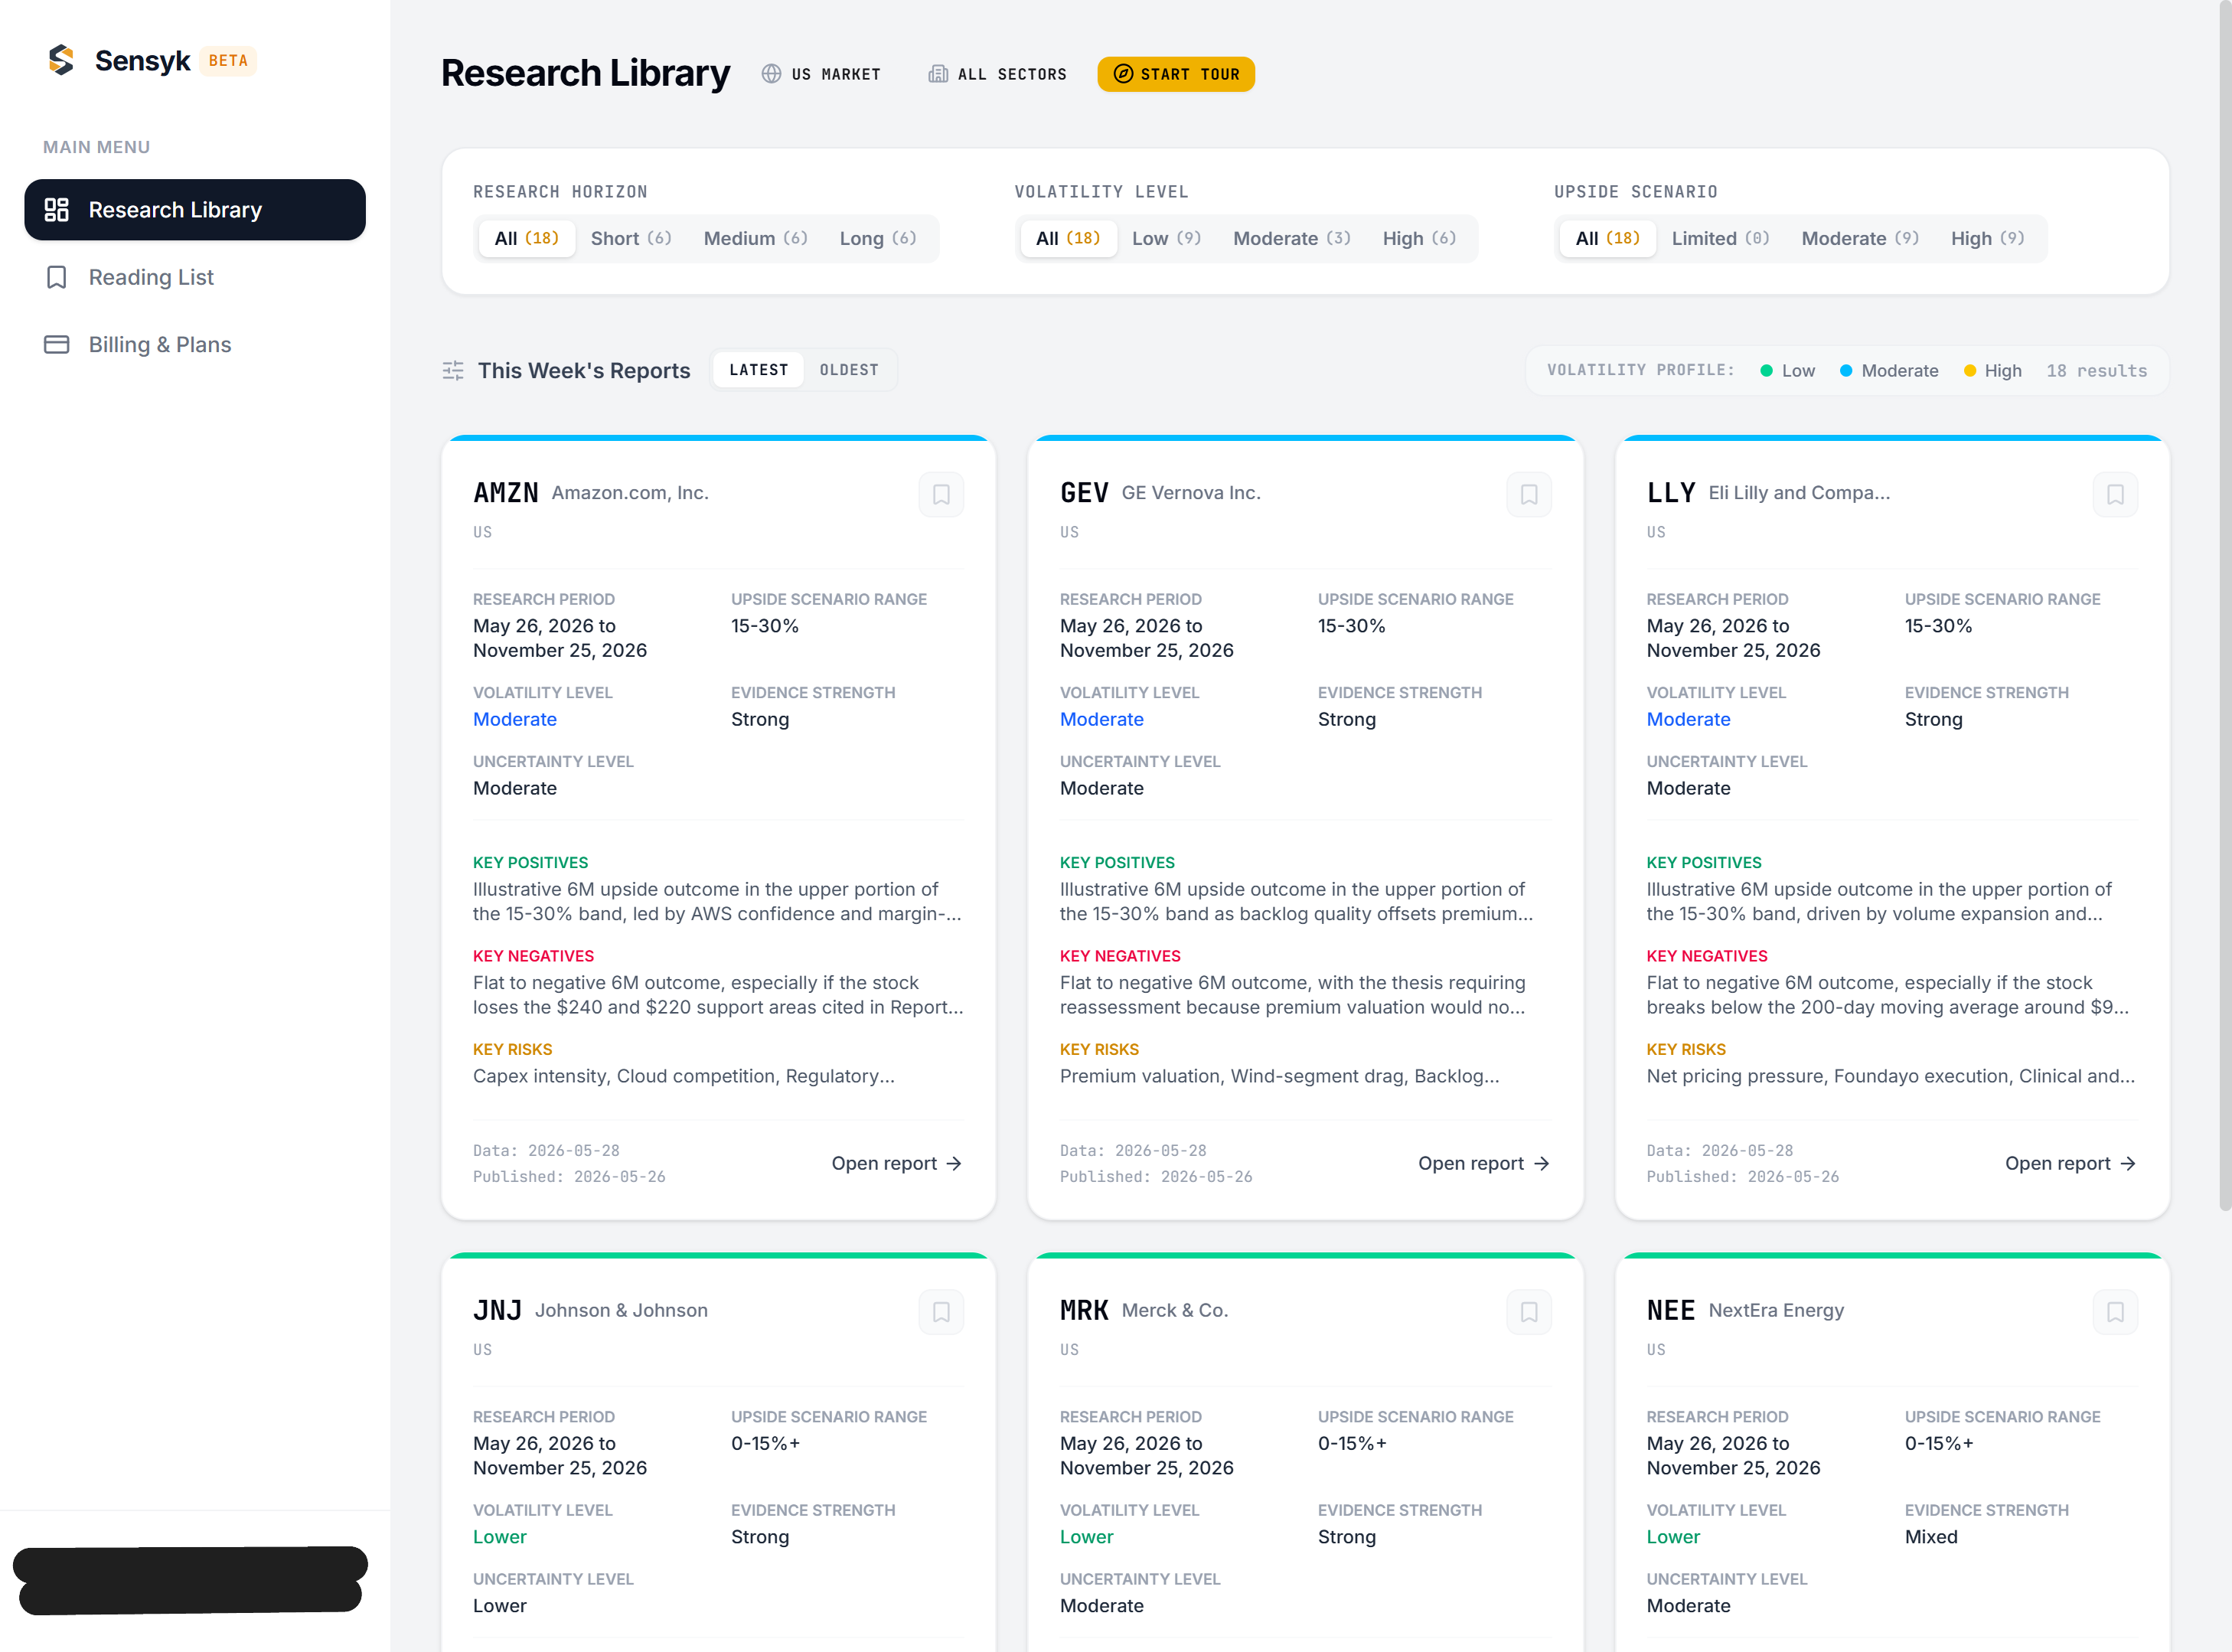This screenshot has width=2232, height=1652.
Task: Bookmark the JNJ report card
Action: point(941,1312)
